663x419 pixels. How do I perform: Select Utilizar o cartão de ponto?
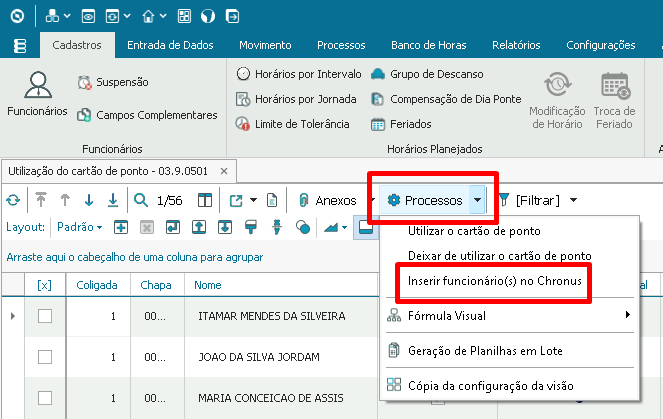[474, 231]
